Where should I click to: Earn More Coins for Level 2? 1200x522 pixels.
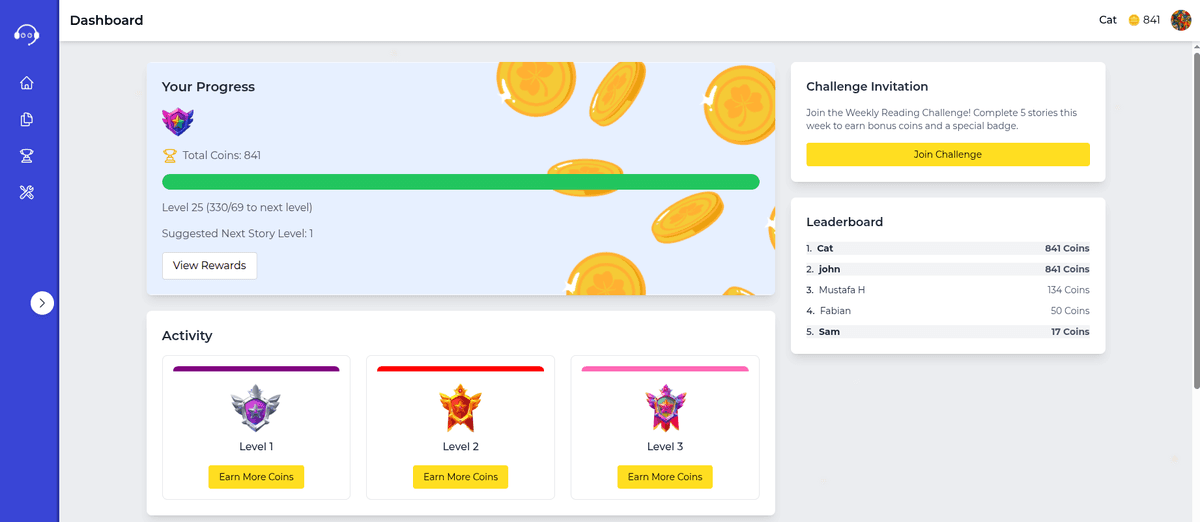point(460,477)
